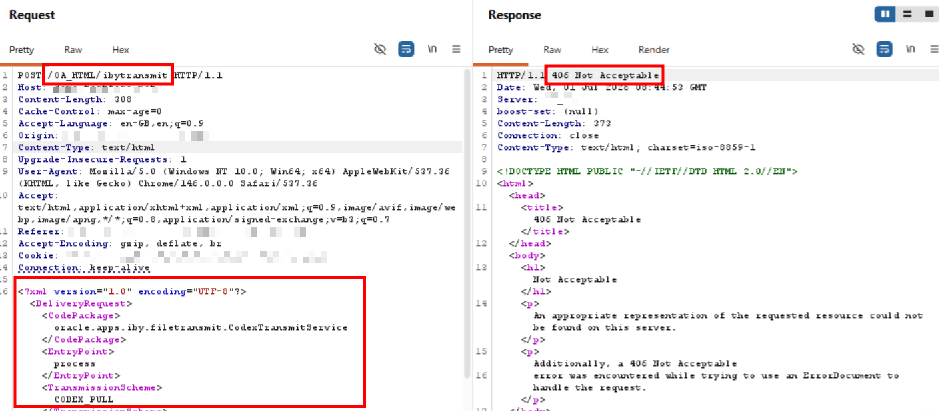
Task: Switch to Raw tab in Response panel
Action: pos(552,50)
